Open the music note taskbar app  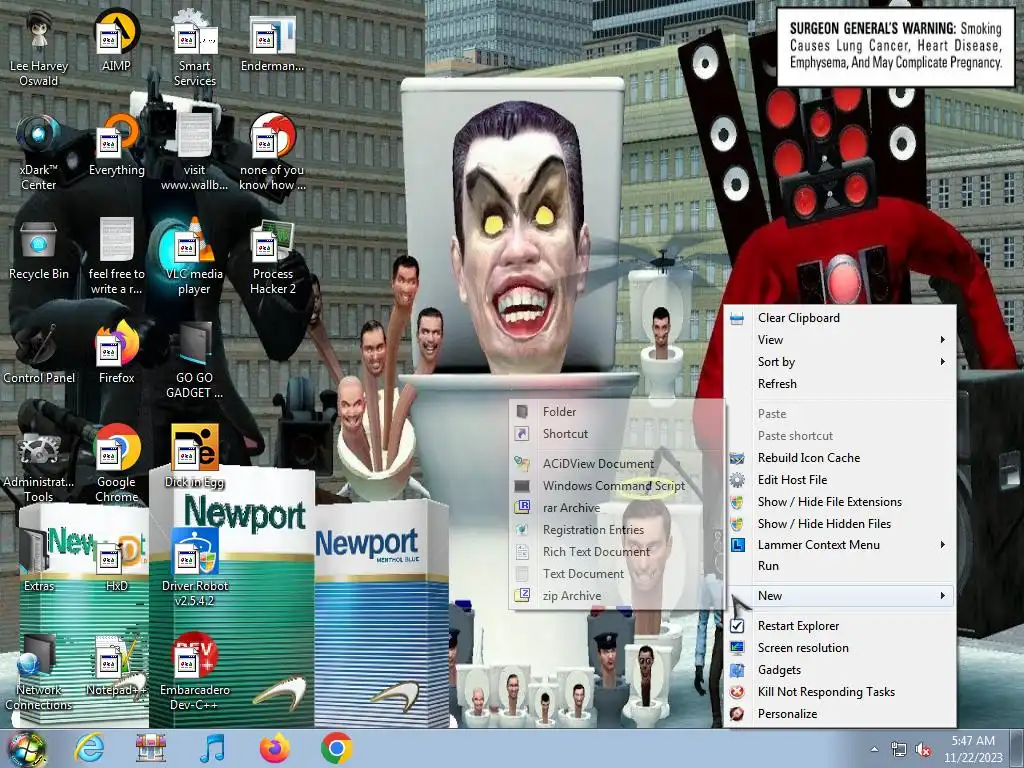pyautogui.click(x=212, y=748)
